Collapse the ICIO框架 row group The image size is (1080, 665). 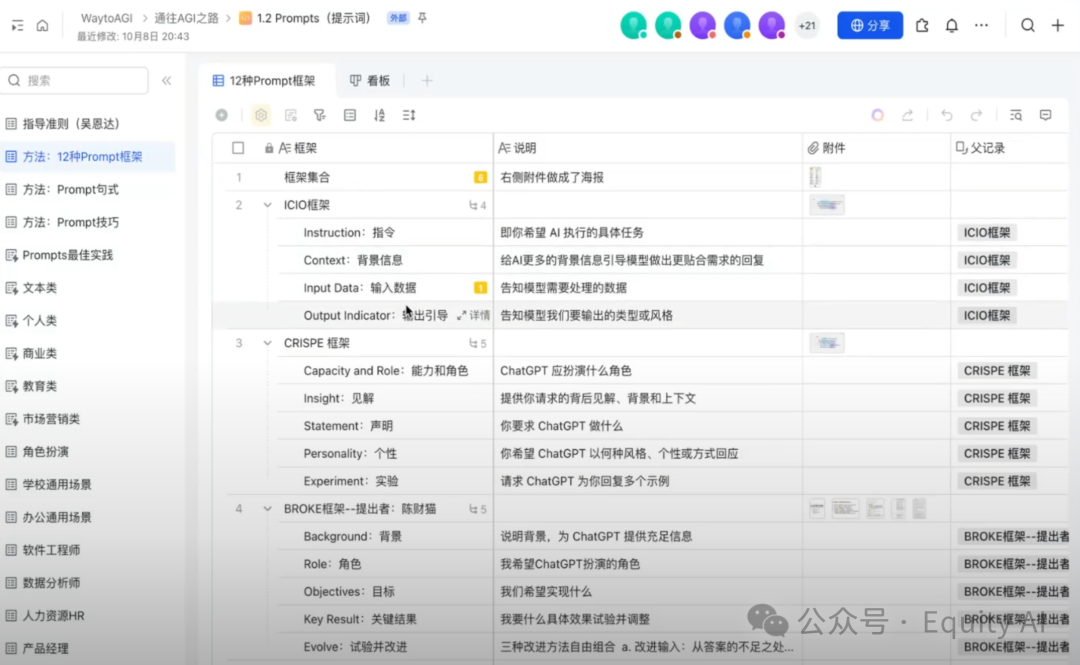pyautogui.click(x=267, y=205)
